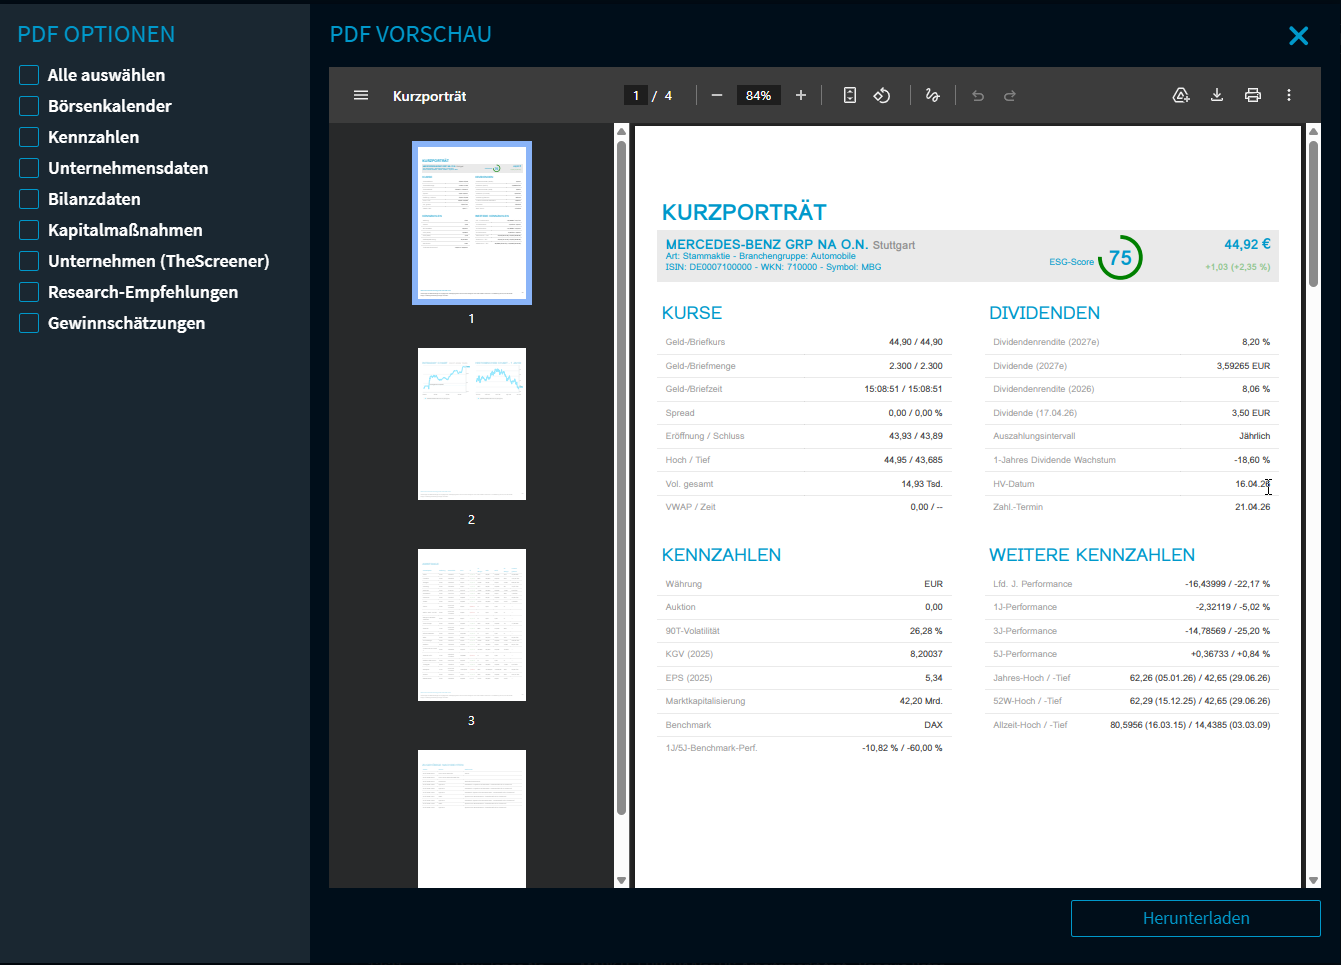Open the PDF viewer more actions menu

[x=1289, y=95]
